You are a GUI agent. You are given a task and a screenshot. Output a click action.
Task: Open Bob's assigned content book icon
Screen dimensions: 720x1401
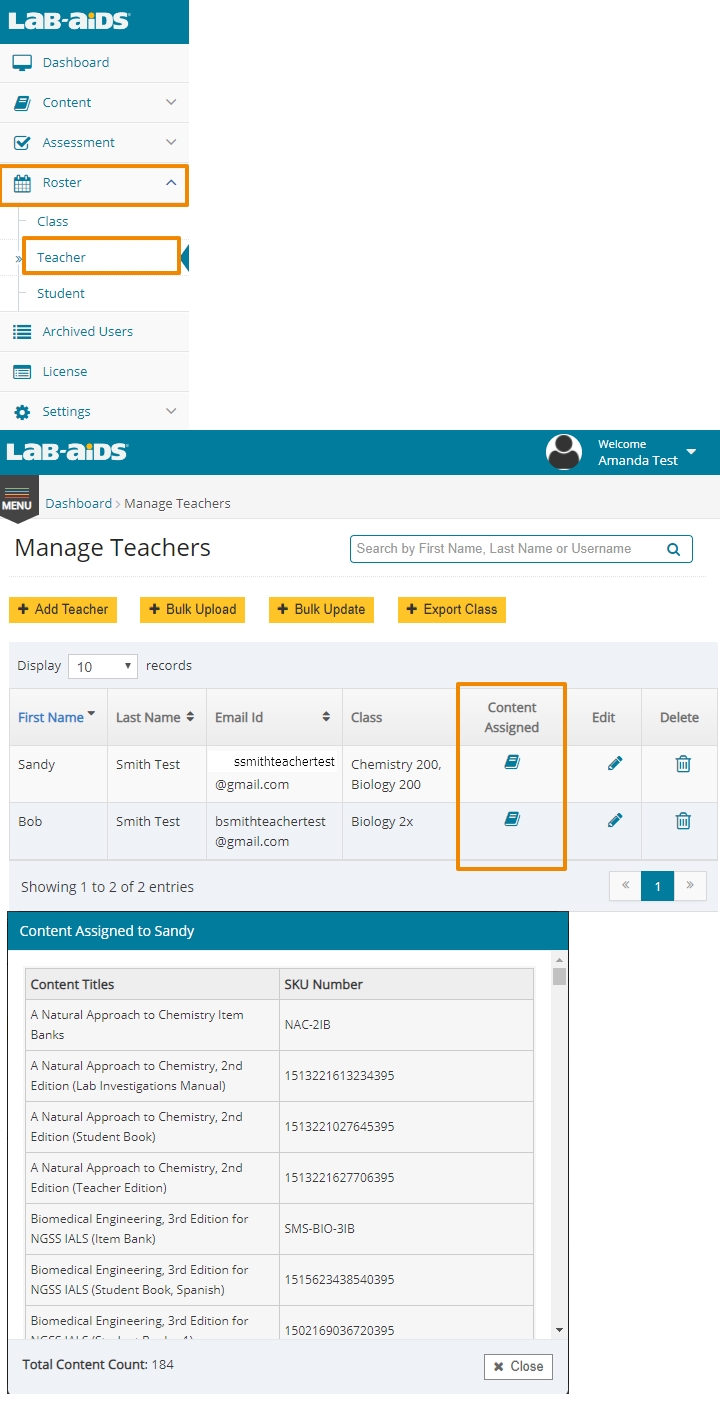pyautogui.click(x=512, y=819)
